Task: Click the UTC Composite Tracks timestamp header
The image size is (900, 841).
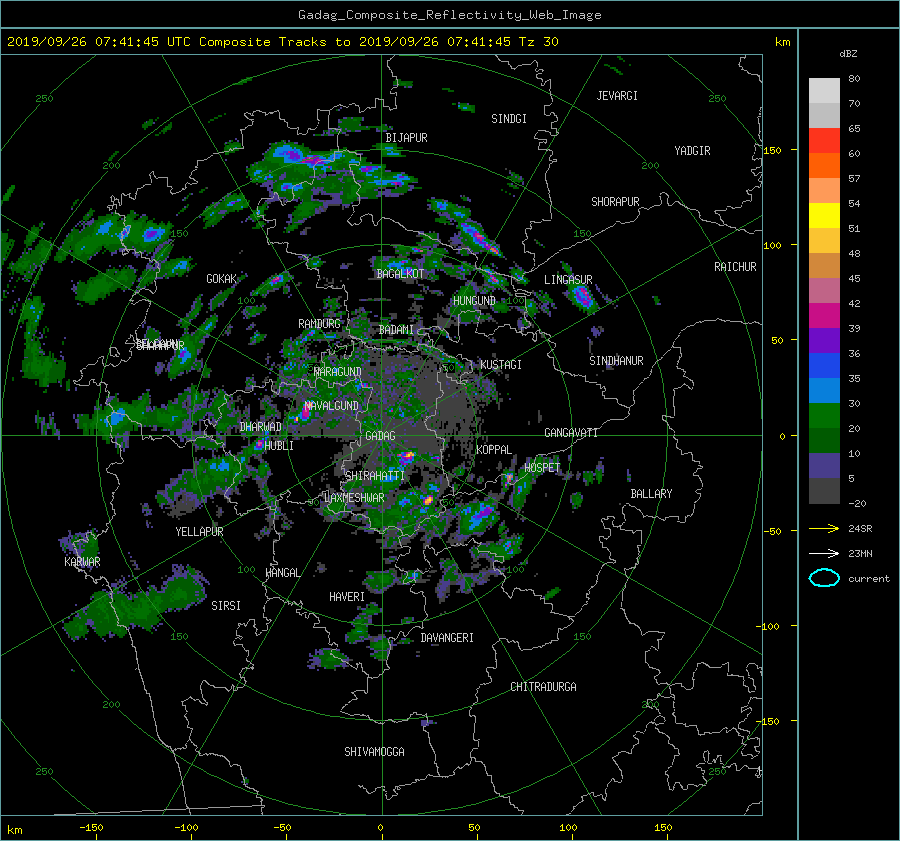Action: (282, 42)
